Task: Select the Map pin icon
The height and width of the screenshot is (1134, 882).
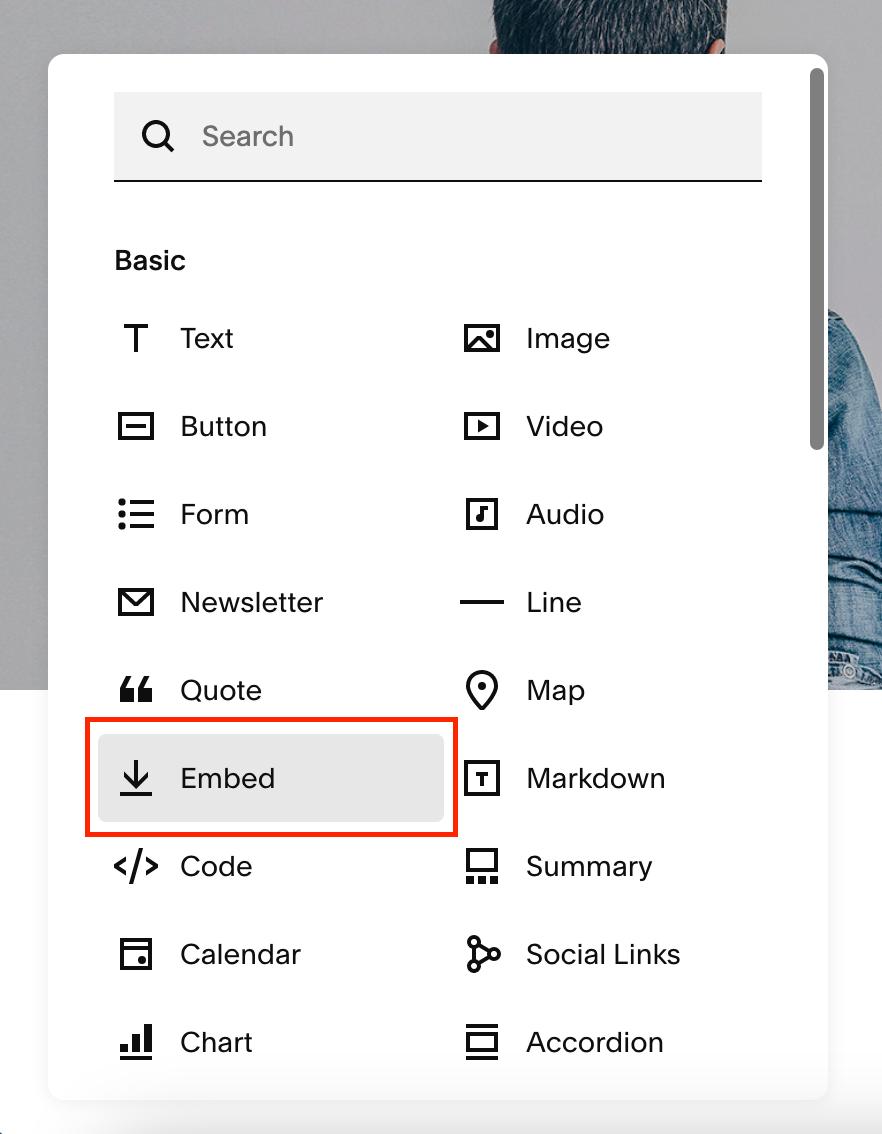Action: [x=481, y=690]
